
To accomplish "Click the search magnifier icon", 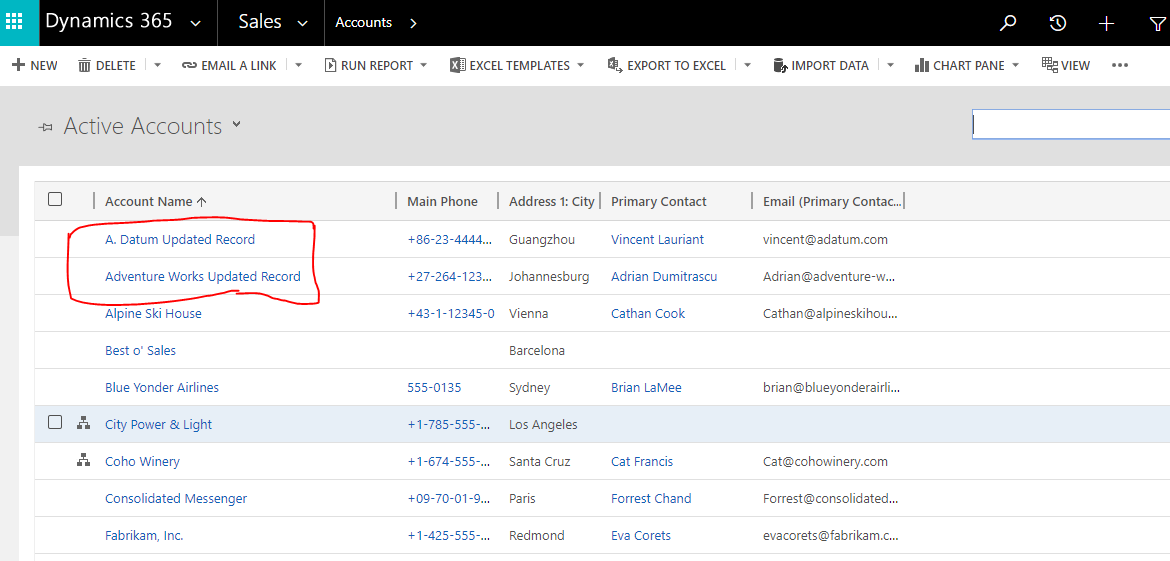I will (1008, 23).
